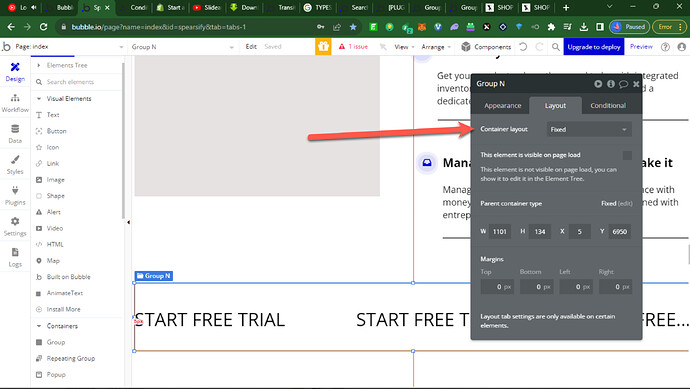Click the width W input field

(x=500, y=231)
